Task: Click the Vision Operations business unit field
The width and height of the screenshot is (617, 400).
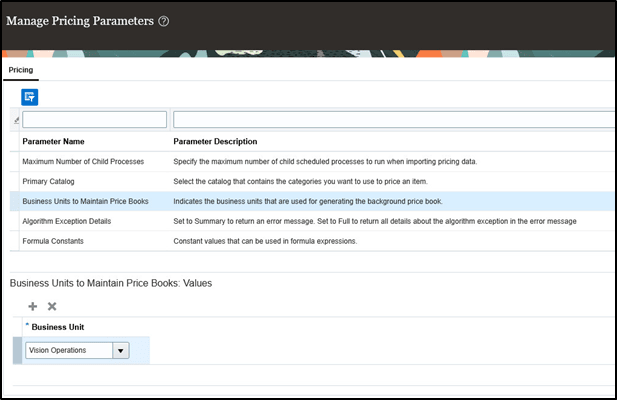Action: tap(69, 350)
